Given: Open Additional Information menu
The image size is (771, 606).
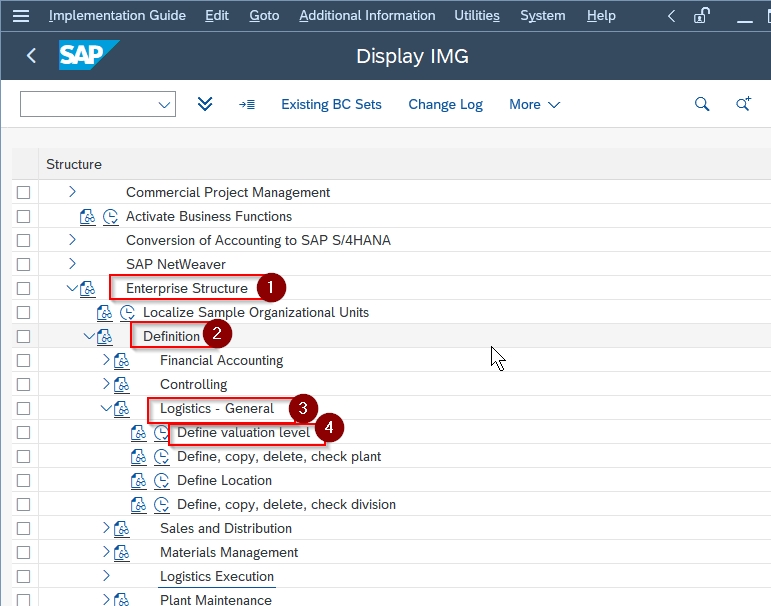Looking at the screenshot, I should (x=367, y=16).
